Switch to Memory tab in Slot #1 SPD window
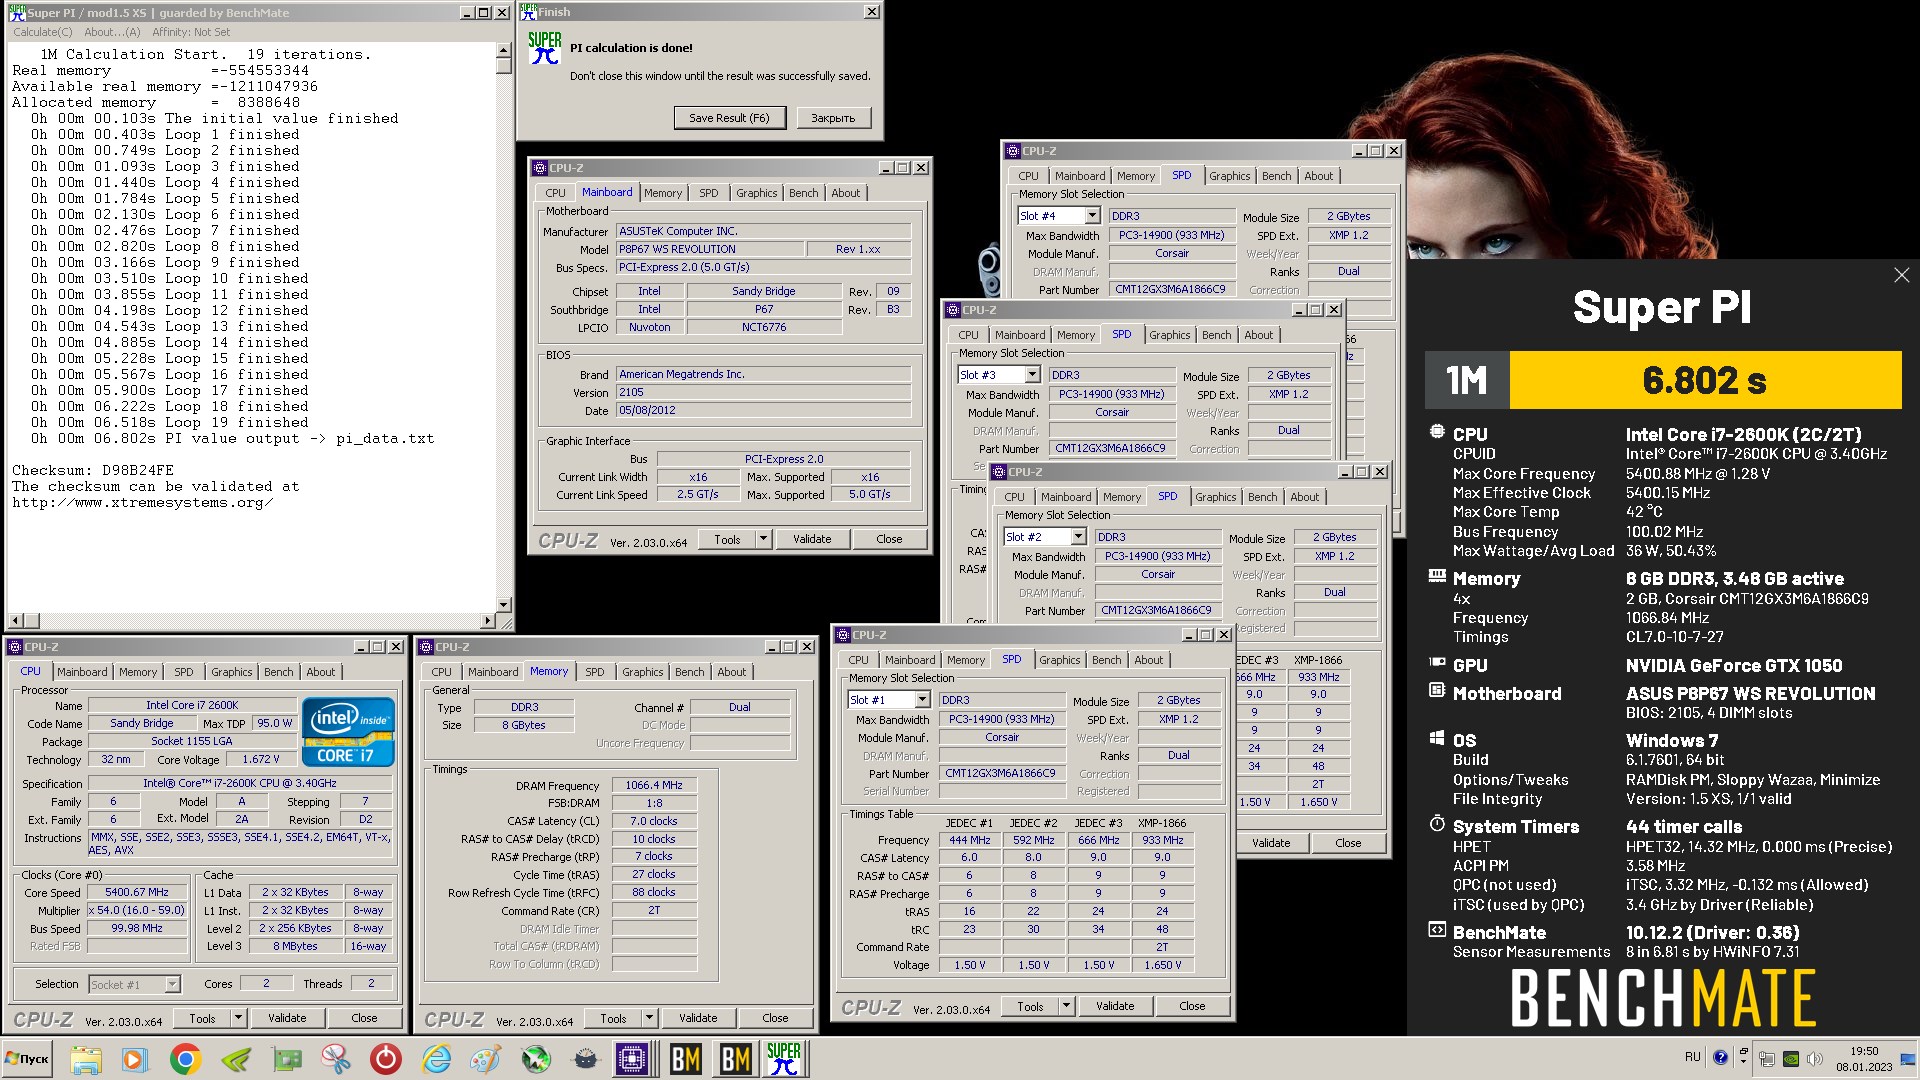The width and height of the screenshot is (1920, 1080). point(966,660)
